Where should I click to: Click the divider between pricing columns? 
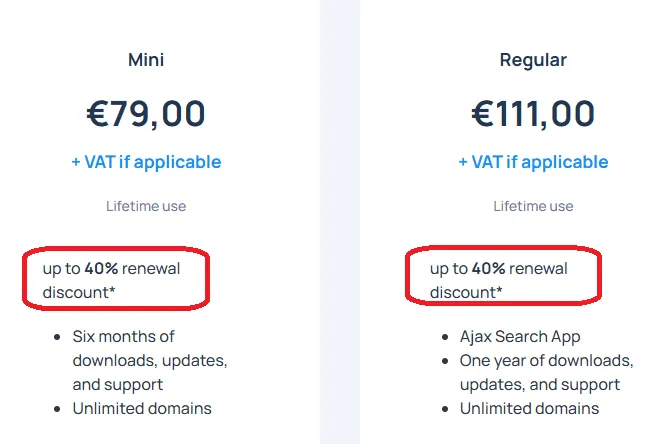point(340,222)
